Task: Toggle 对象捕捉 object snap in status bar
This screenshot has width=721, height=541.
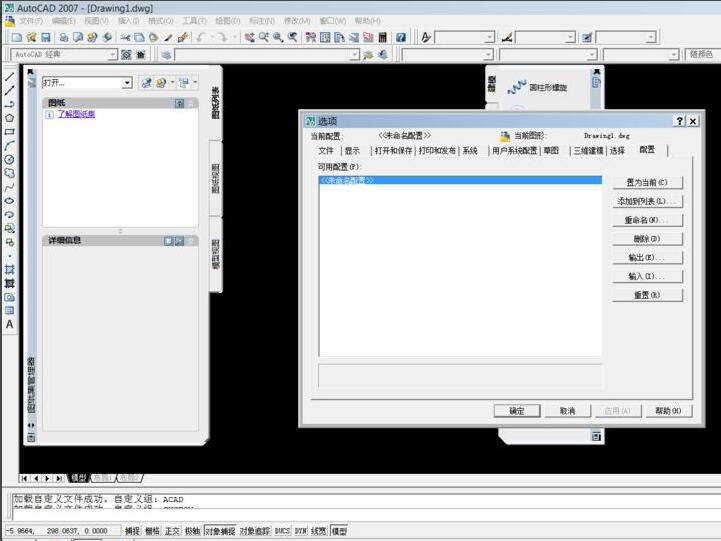Action: tap(220, 531)
